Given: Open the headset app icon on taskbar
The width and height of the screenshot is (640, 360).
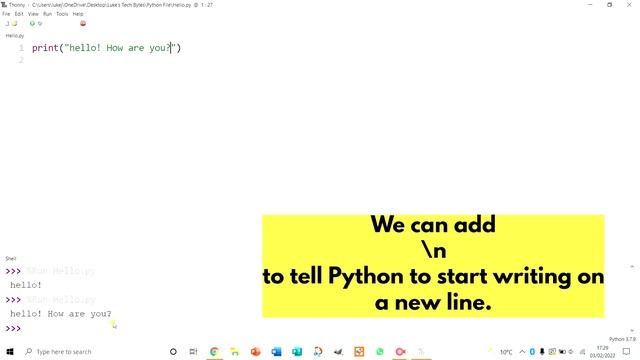Looking at the screenshot, I should (x=318, y=351).
